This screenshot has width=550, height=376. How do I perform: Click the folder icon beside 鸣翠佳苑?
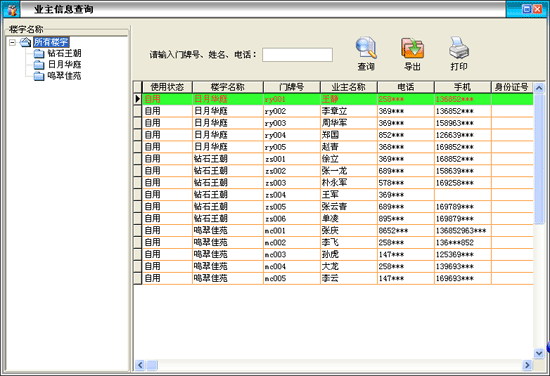coord(39,76)
